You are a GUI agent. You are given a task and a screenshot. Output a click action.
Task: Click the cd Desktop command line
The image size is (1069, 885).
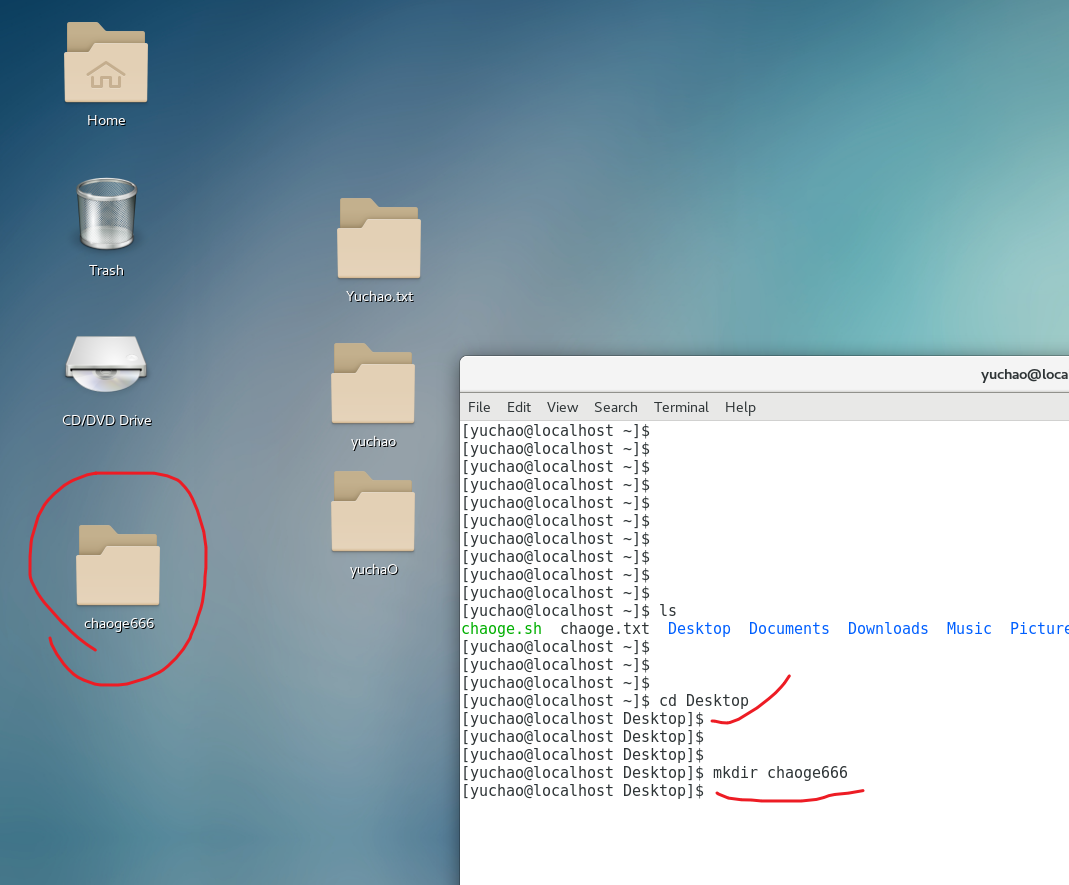click(703, 701)
